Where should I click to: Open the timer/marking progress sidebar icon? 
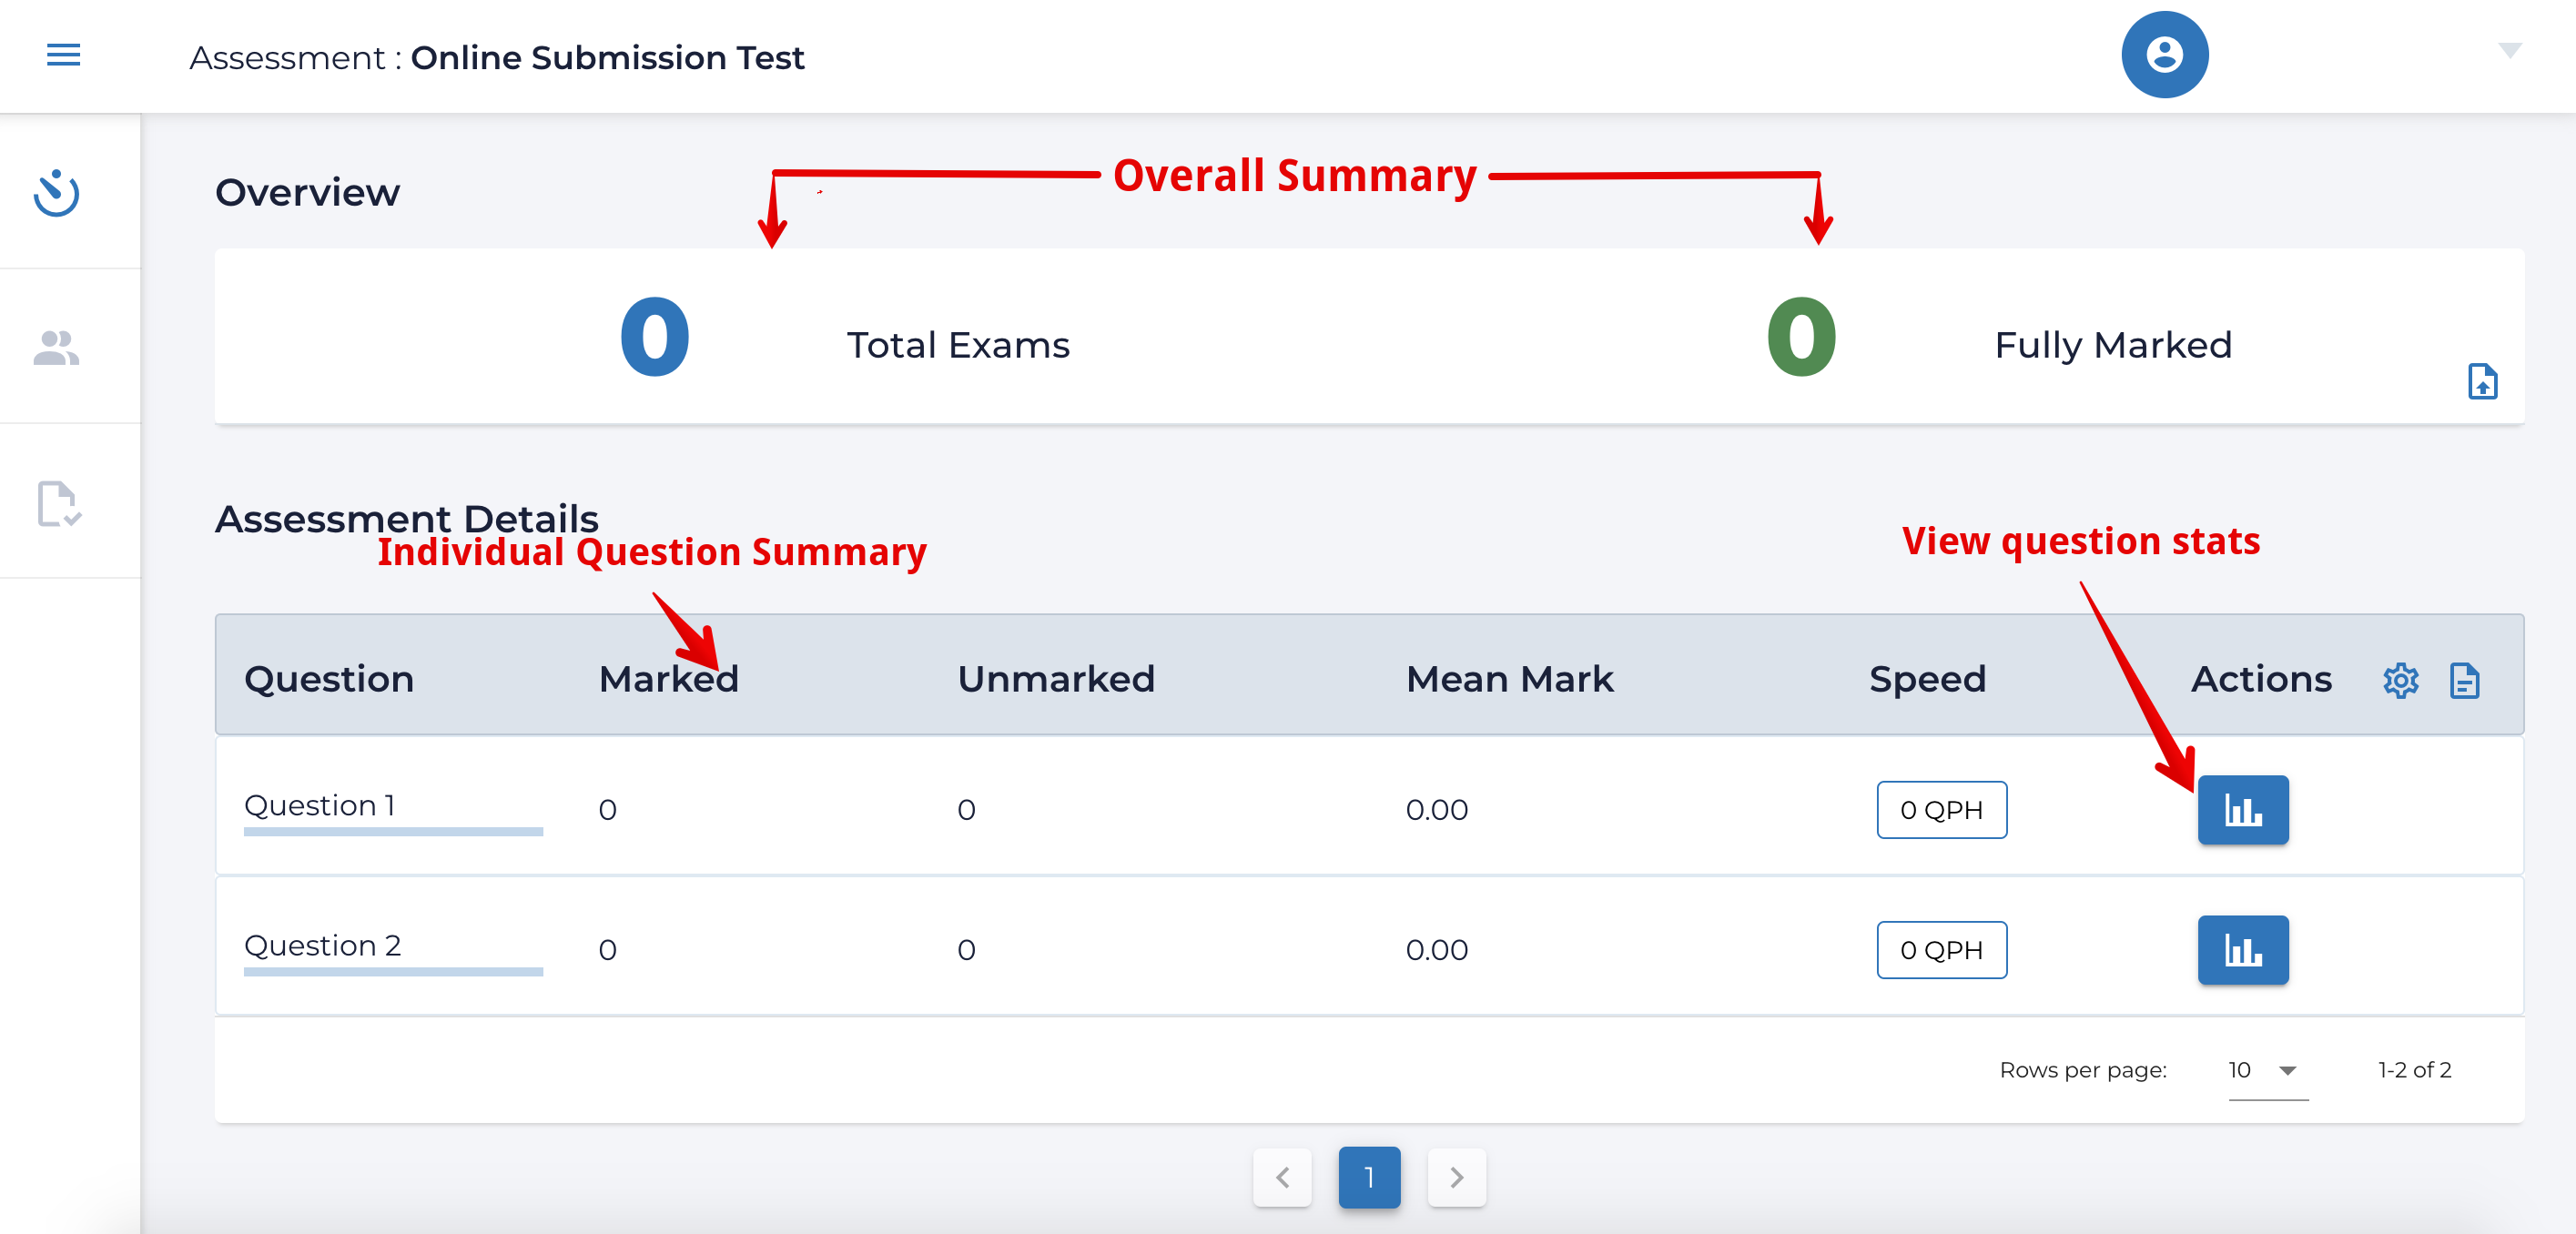pos(57,195)
